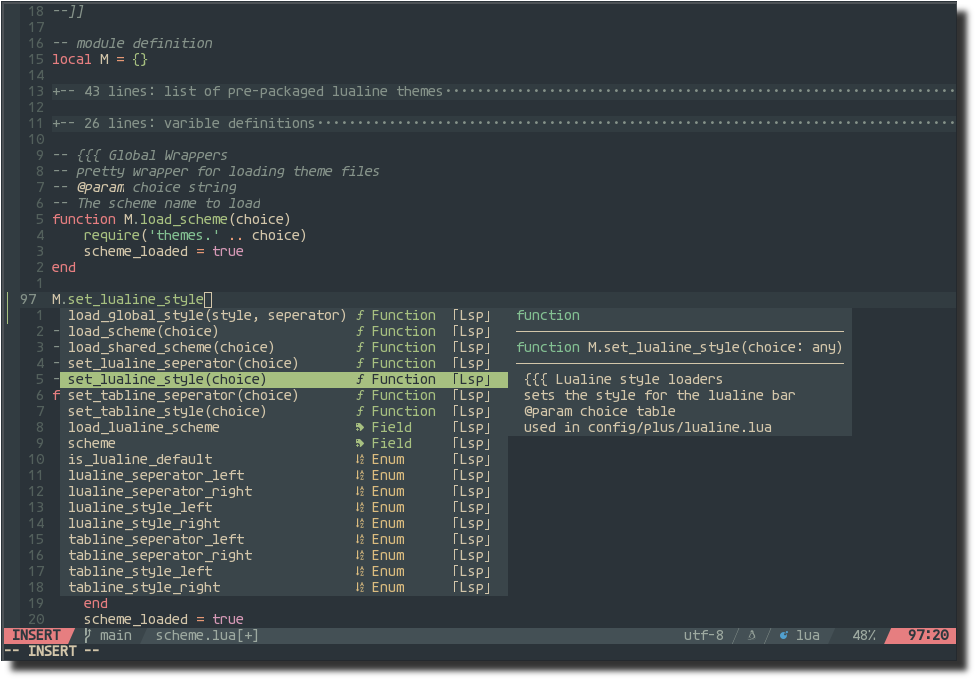Image resolution: width=976 pixels, height=680 pixels.
Task: Choose load_scheme(choice) from completion list
Action: pos(143,331)
